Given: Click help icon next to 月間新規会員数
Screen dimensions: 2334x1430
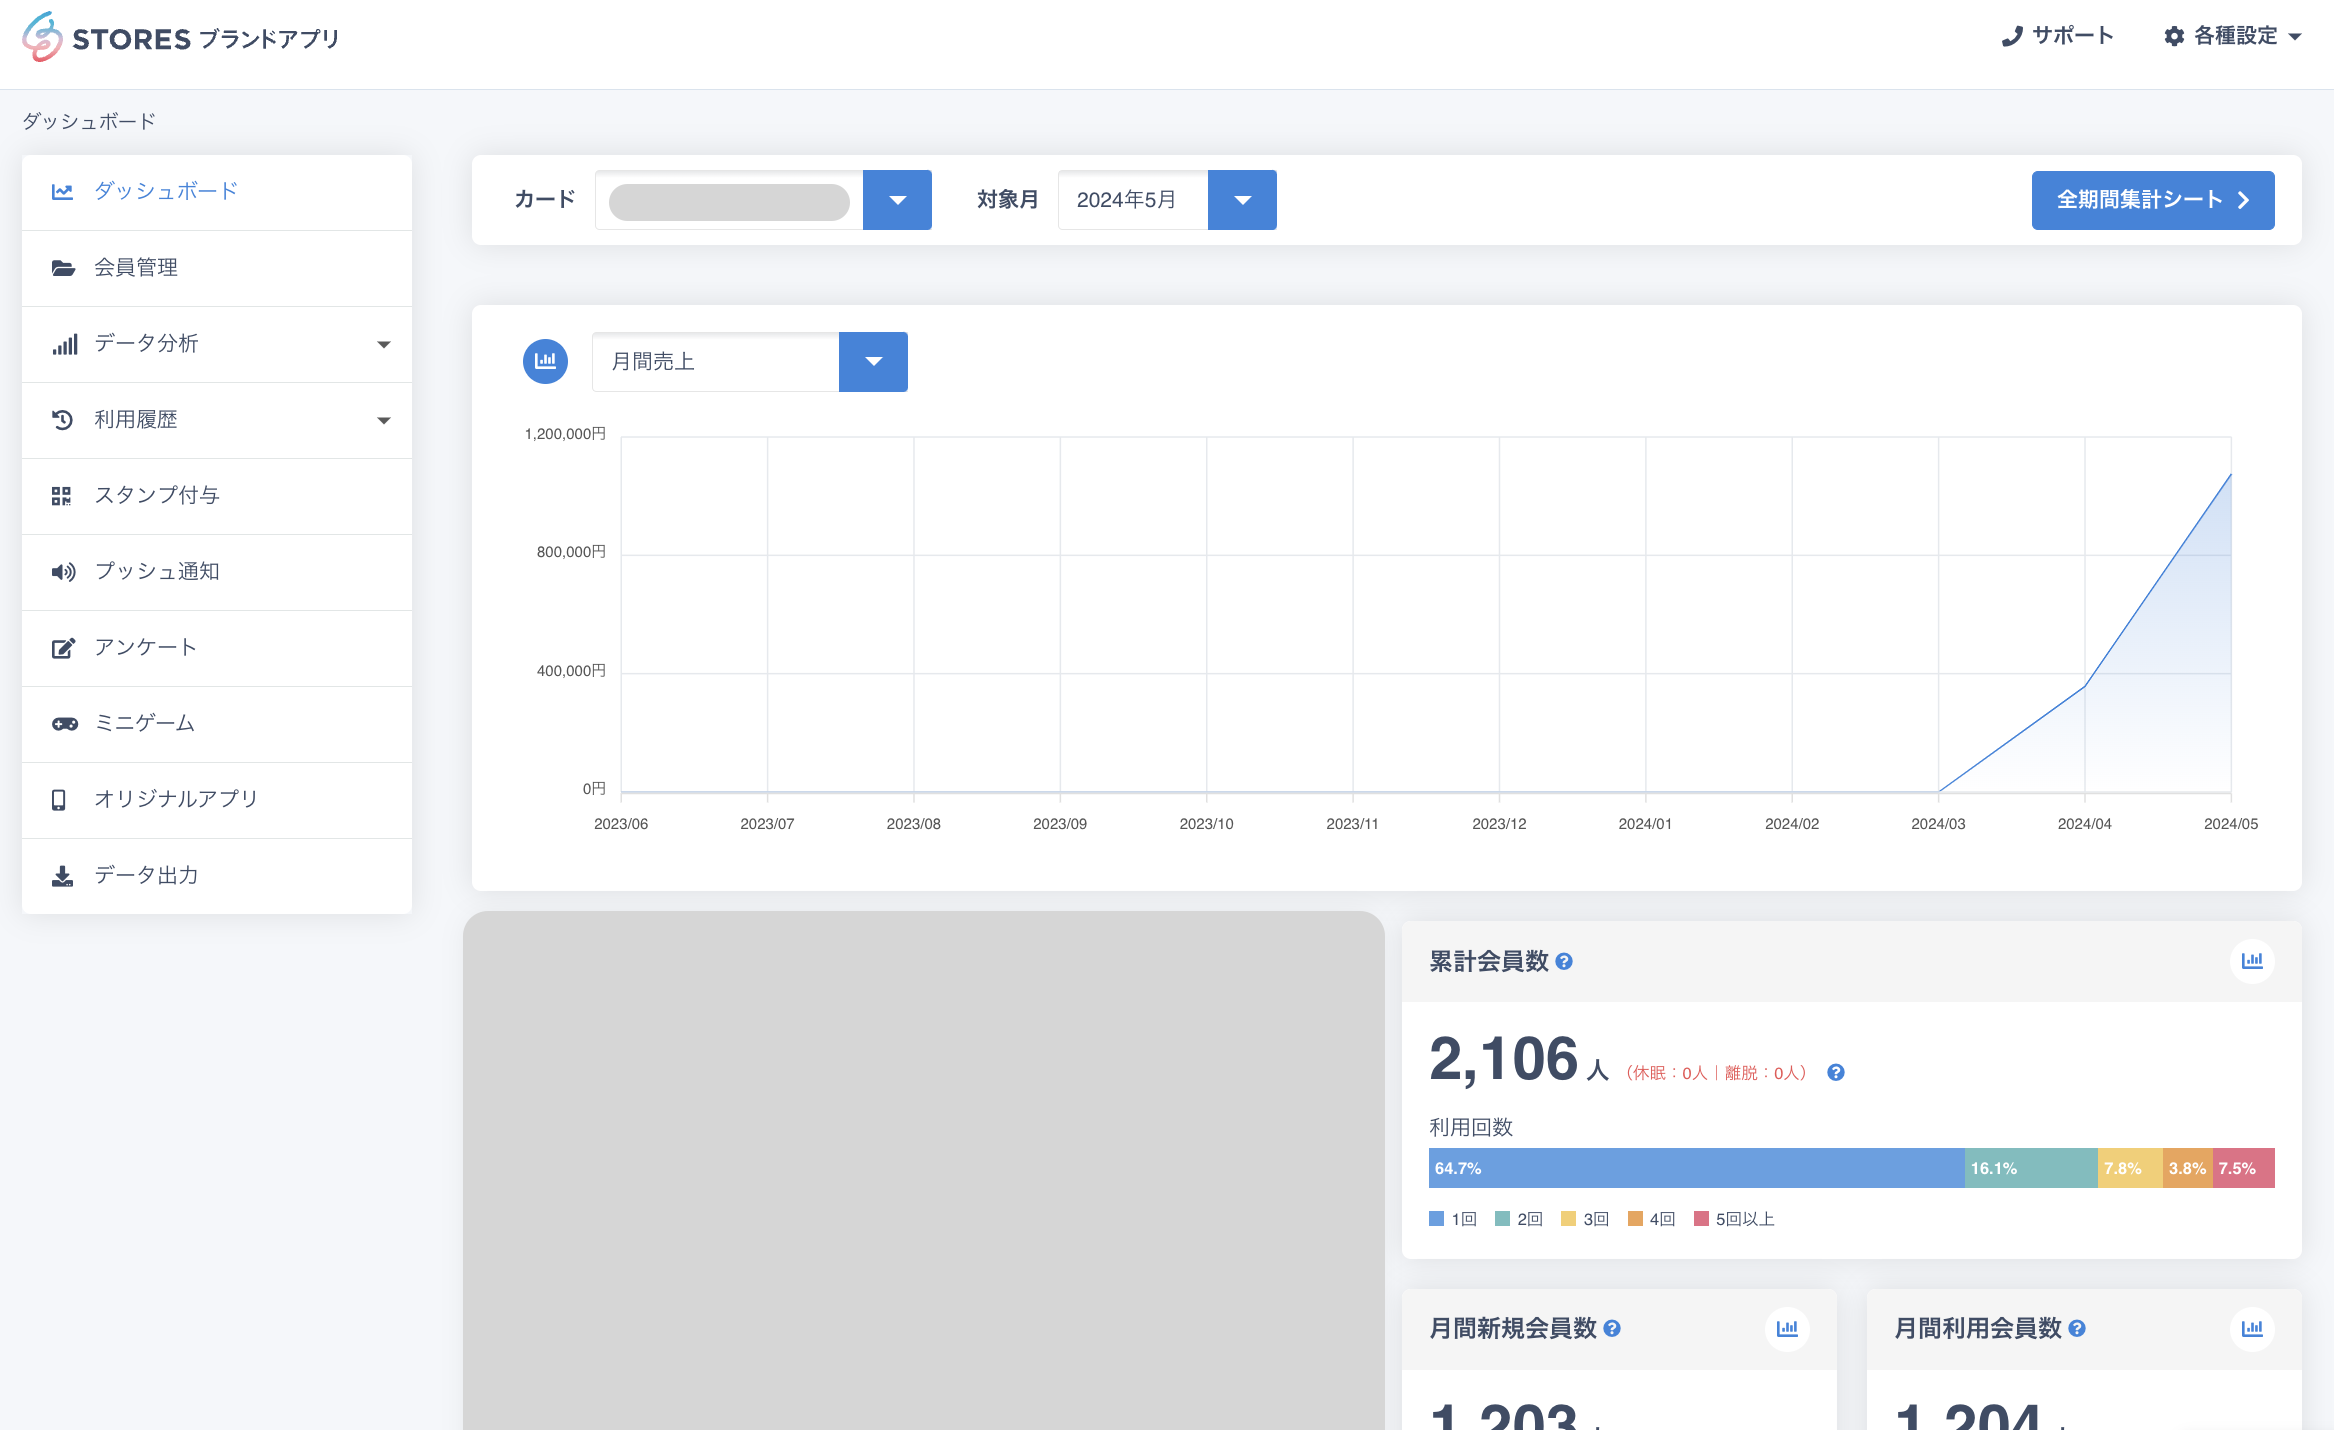Looking at the screenshot, I should (x=1612, y=1329).
